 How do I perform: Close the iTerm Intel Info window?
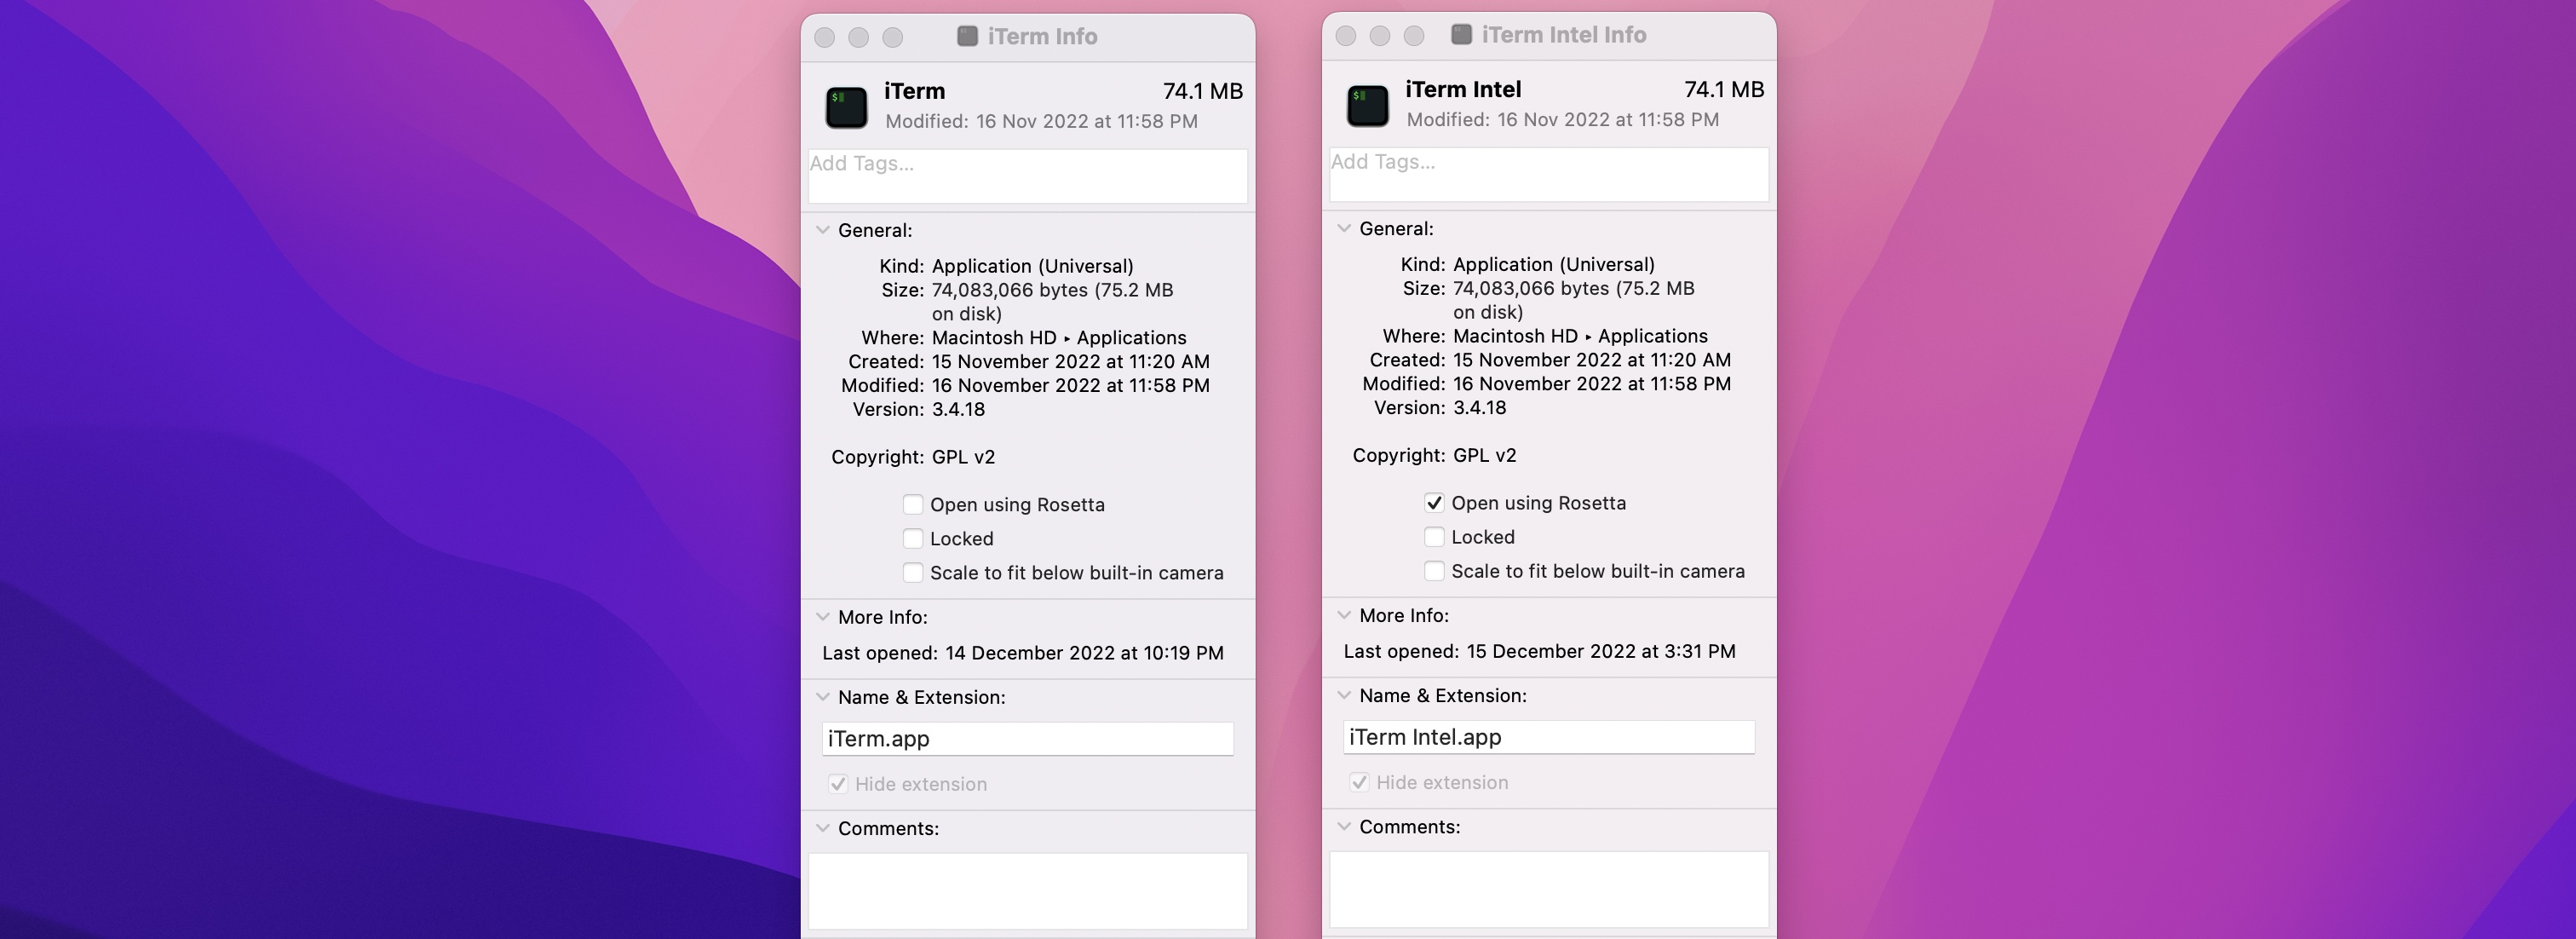pos(1345,35)
